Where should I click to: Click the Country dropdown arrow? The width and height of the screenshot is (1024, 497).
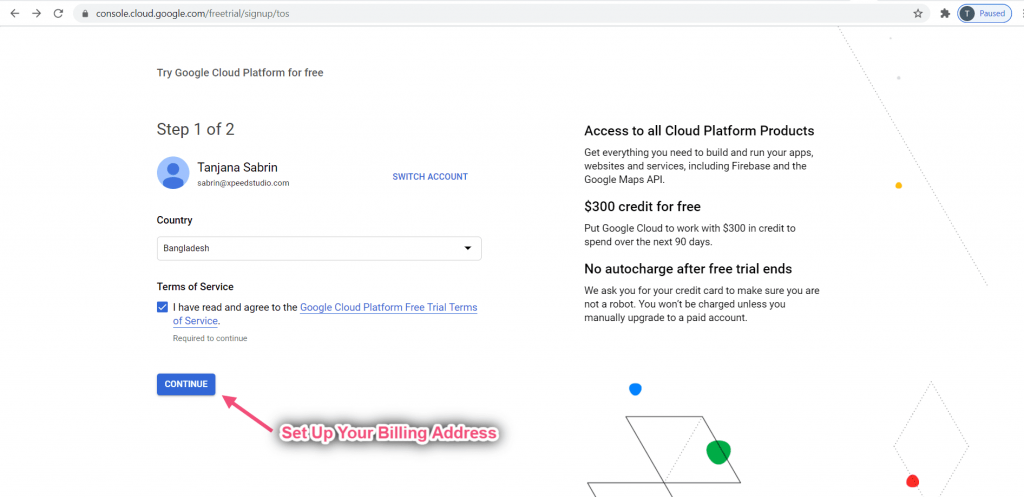click(468, 248)
